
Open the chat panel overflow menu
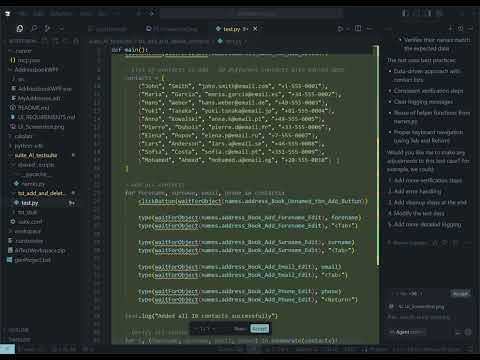471,29
